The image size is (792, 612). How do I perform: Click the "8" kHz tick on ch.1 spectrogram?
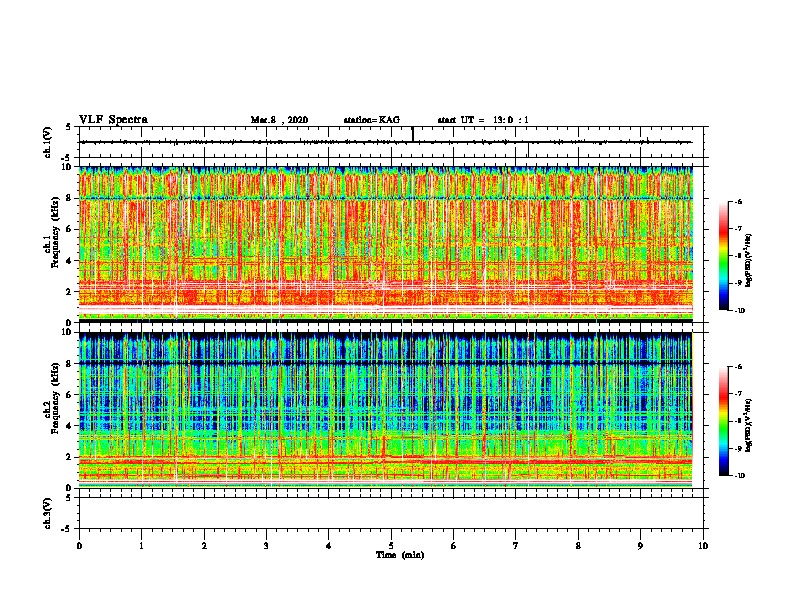69,198
